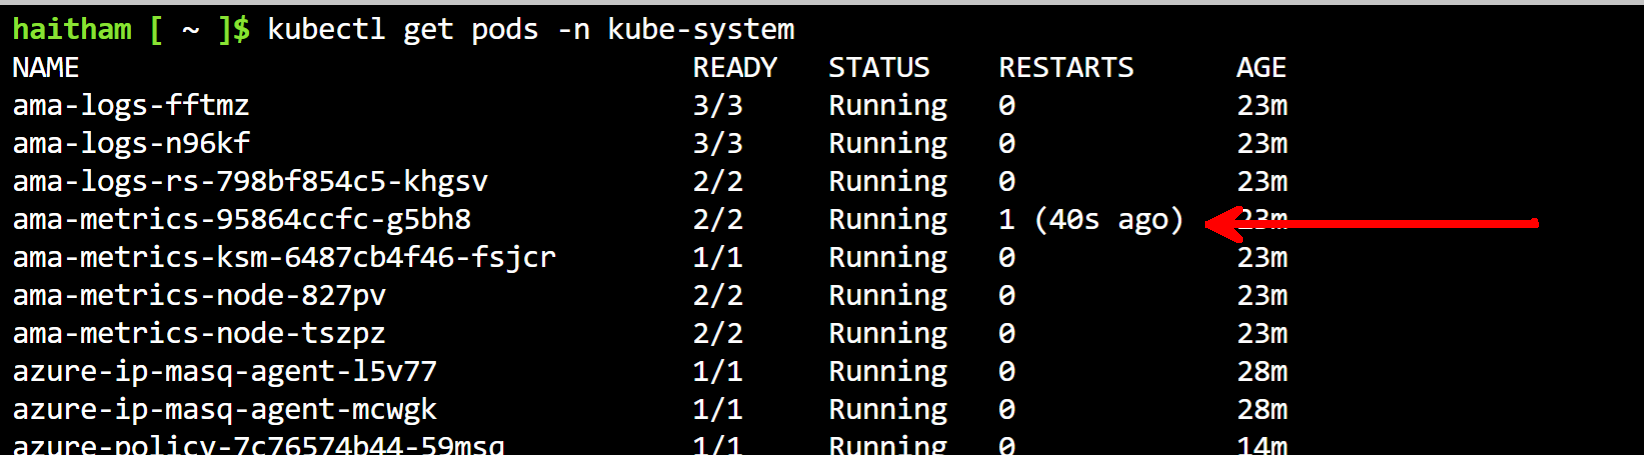Click the RESTARTS column header
The image size is (1644, 455).
(x=1065, y=68)
